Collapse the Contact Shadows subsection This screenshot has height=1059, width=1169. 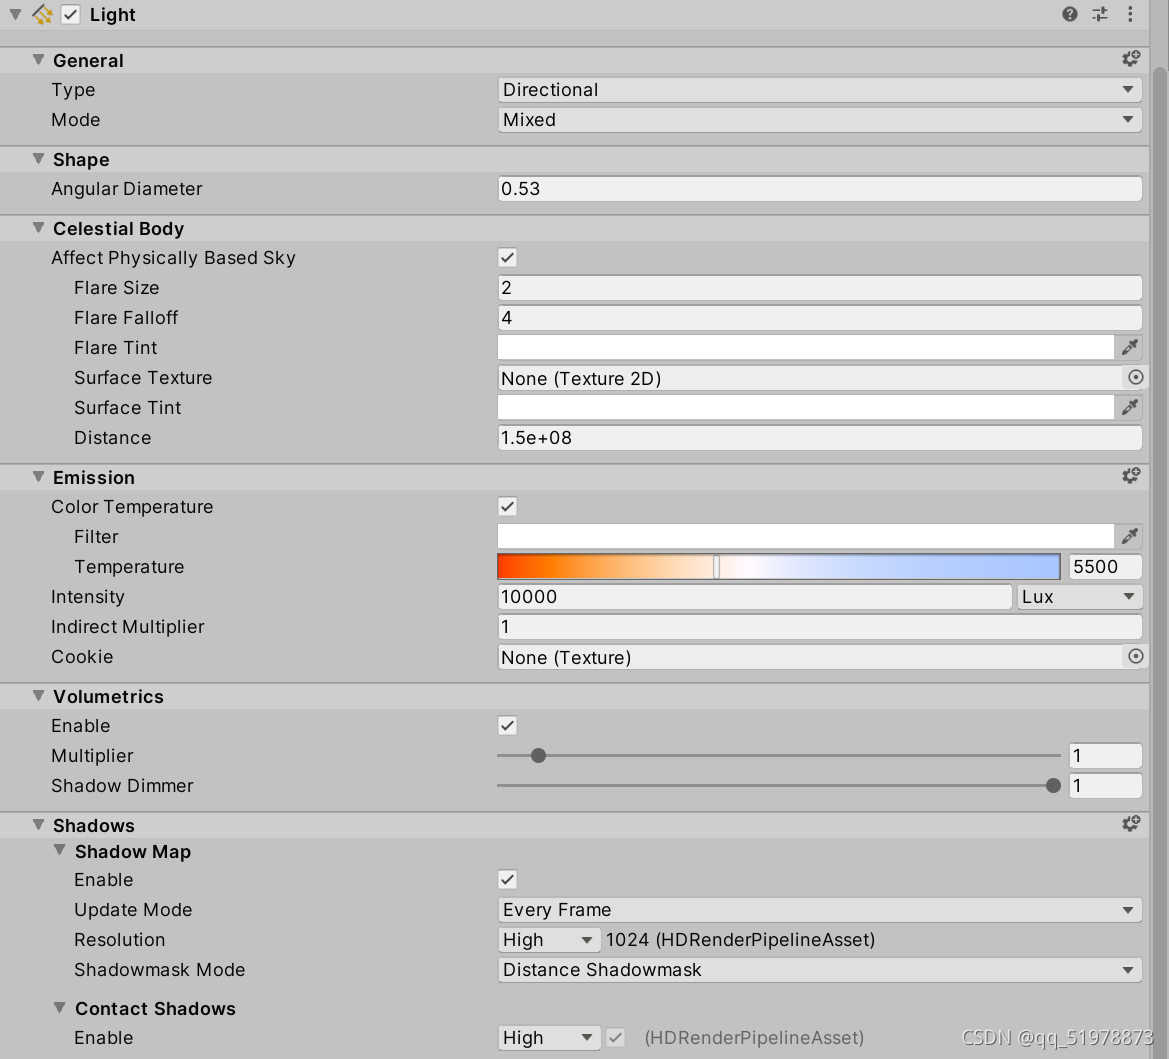click(x=60, y=1008)
